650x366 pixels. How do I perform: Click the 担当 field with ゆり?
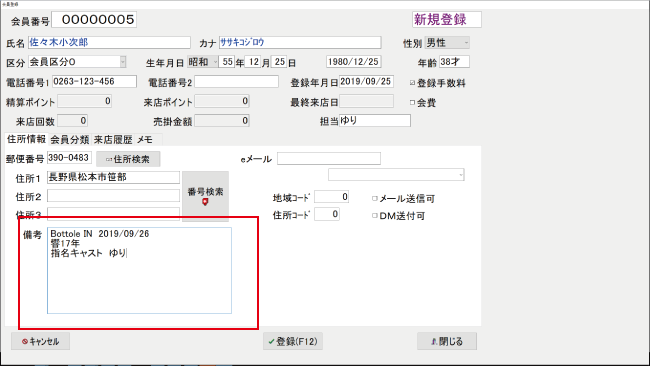[375, 121]
